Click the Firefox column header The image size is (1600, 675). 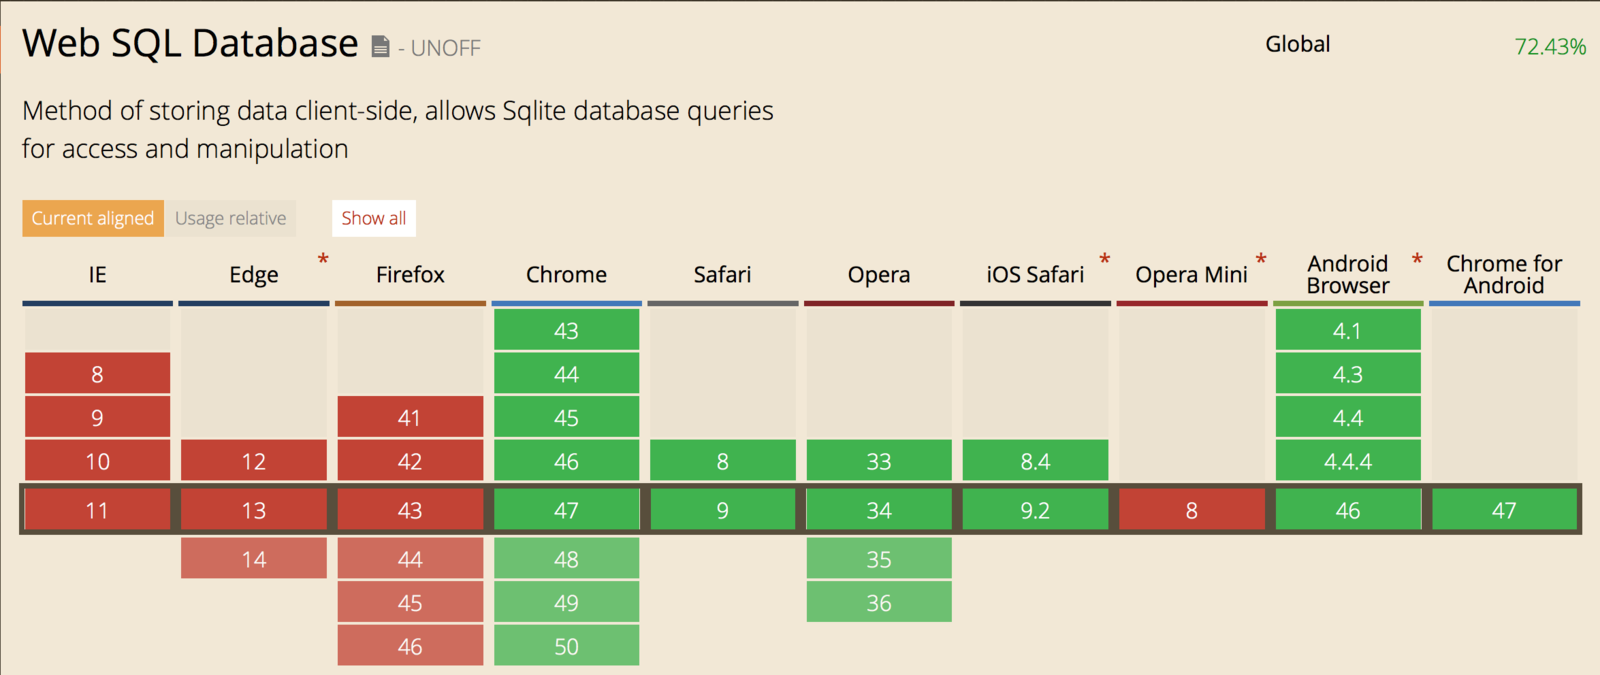click(x=410, y=275)
